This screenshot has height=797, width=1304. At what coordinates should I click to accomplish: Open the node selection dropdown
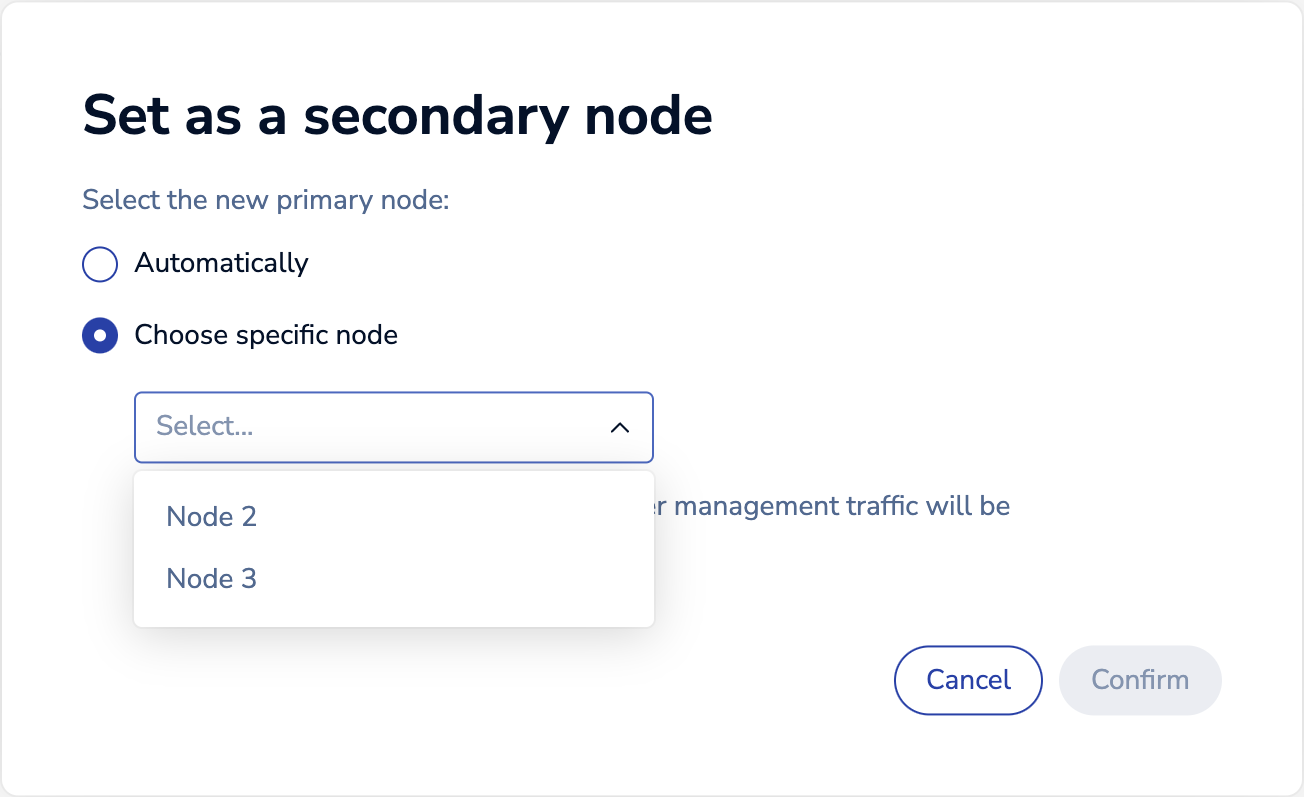pos(394,427)
